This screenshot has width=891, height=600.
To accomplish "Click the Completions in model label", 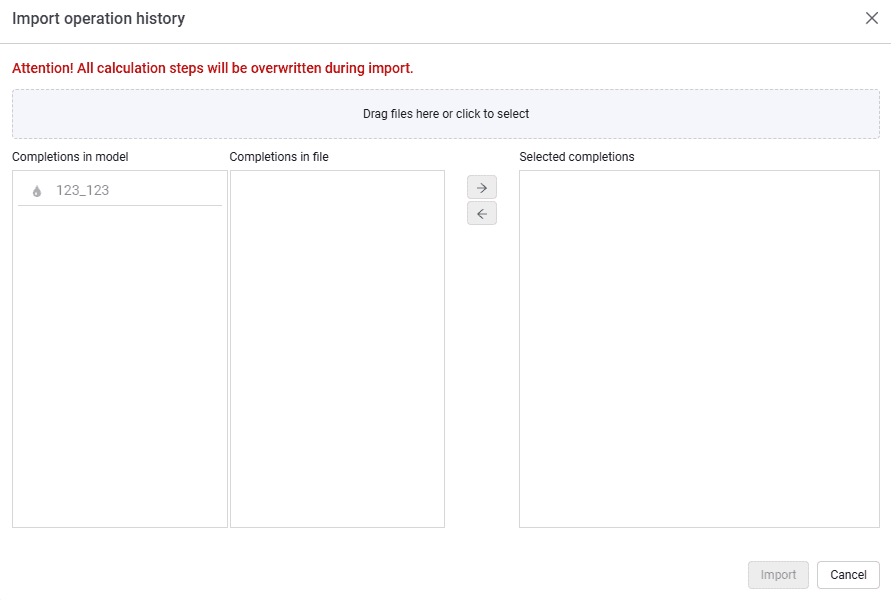I will tap(70, 157).
